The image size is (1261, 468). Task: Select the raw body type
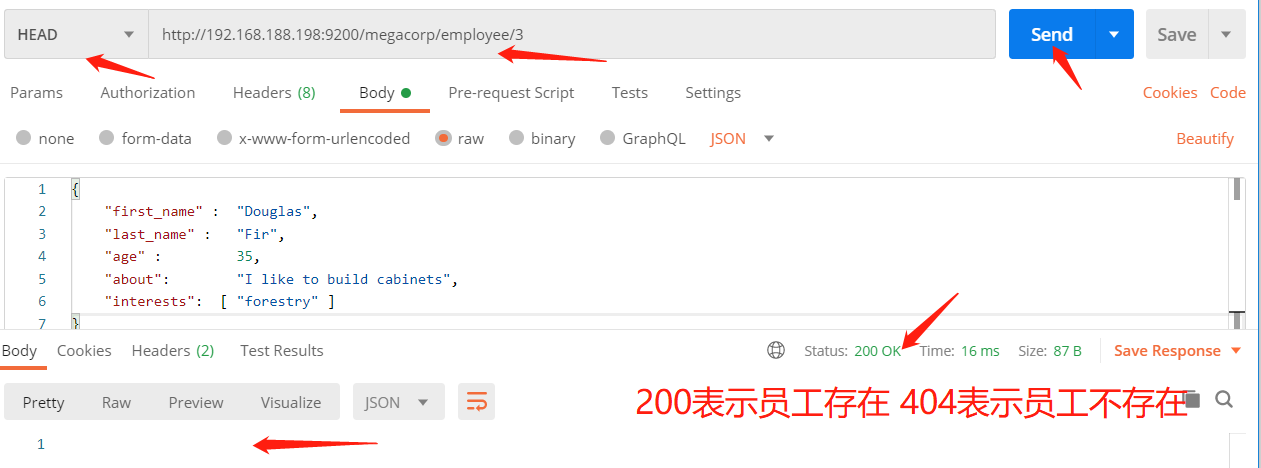460,138
